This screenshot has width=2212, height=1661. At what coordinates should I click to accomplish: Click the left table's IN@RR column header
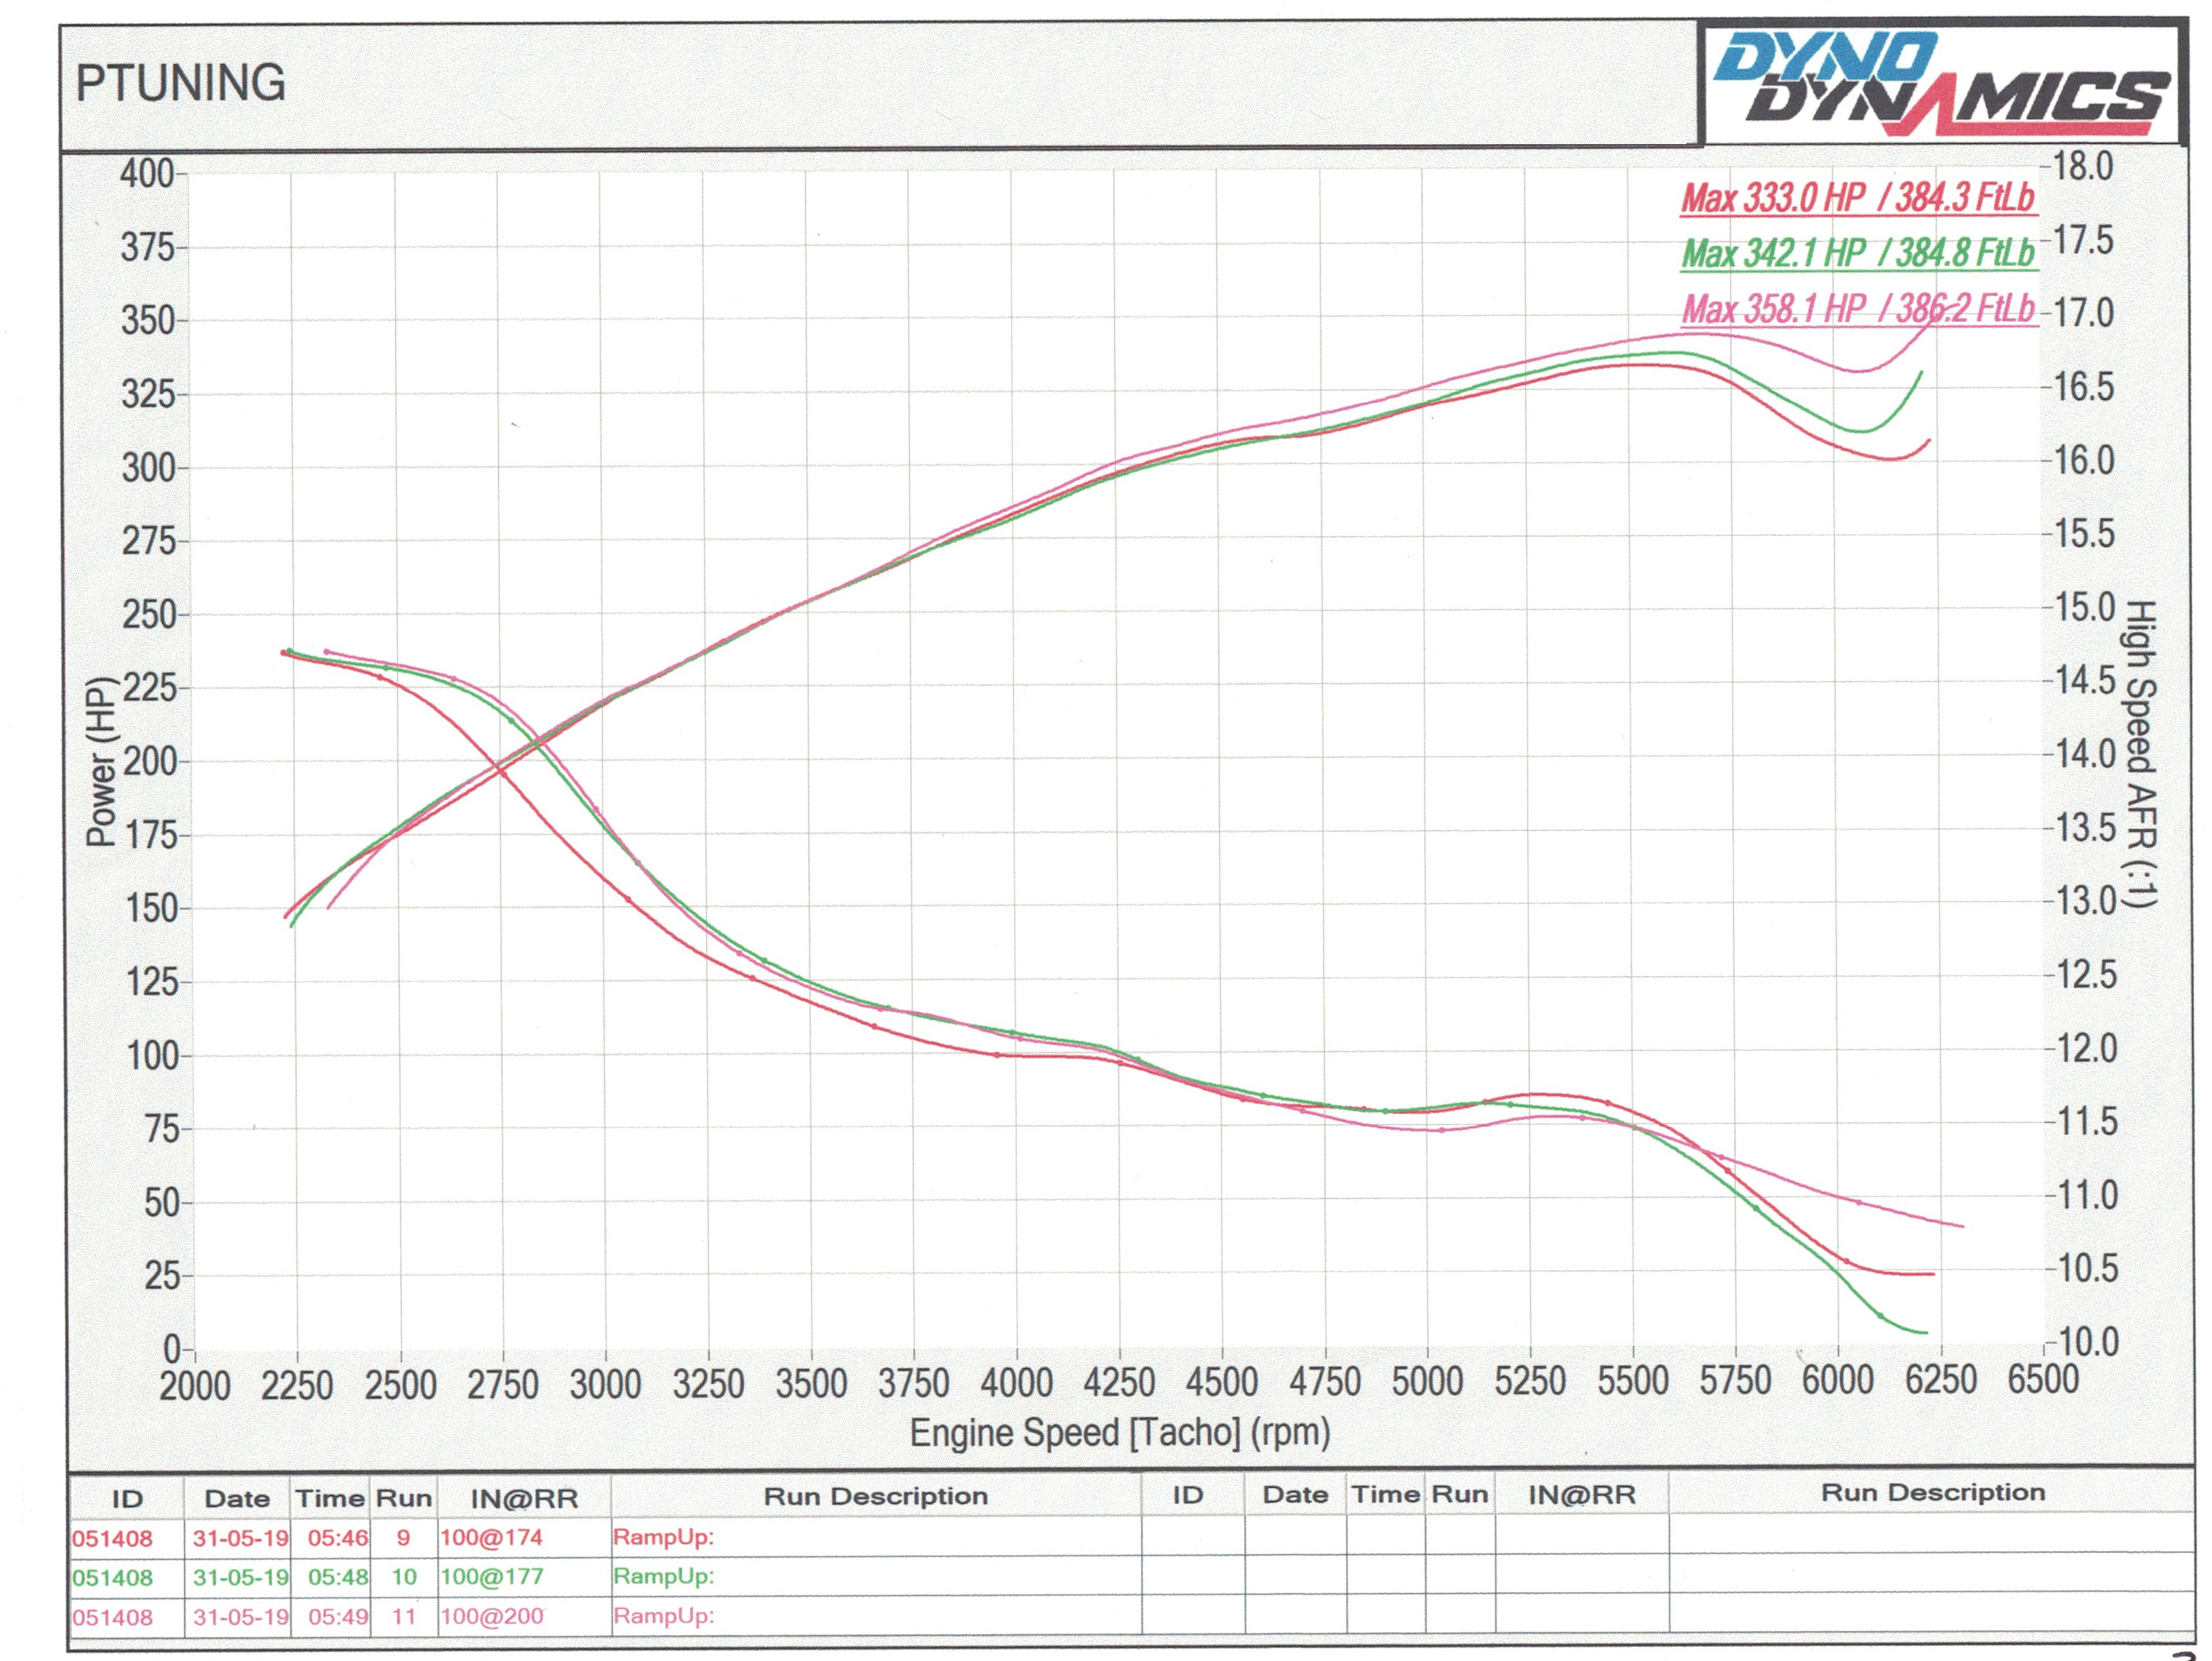pos(524,1499)
